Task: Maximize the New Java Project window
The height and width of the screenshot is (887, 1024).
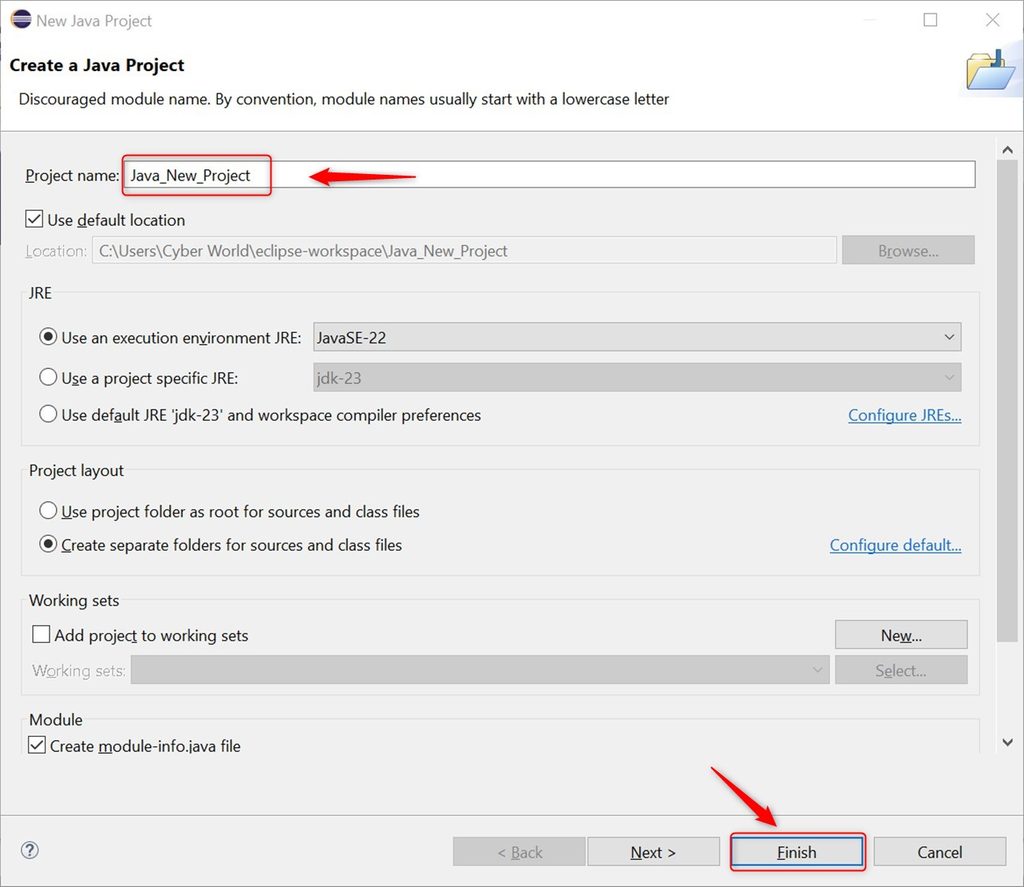Action: (x=931, y=20)
